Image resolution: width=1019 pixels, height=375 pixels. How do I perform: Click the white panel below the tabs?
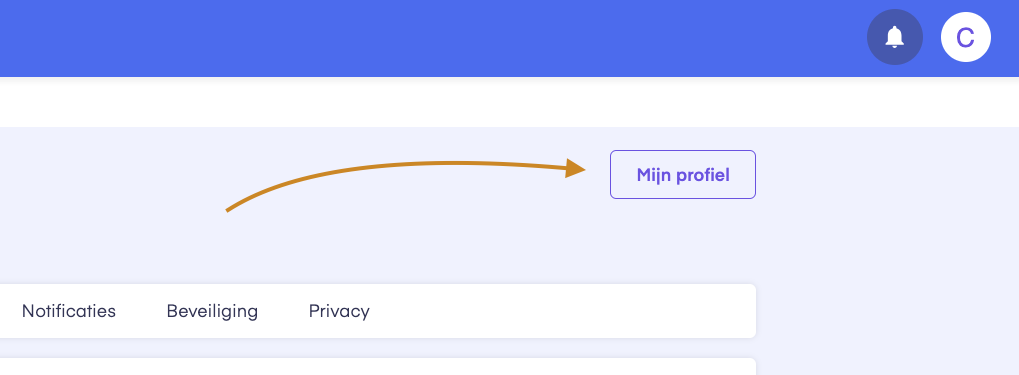[x=377, y=367]
